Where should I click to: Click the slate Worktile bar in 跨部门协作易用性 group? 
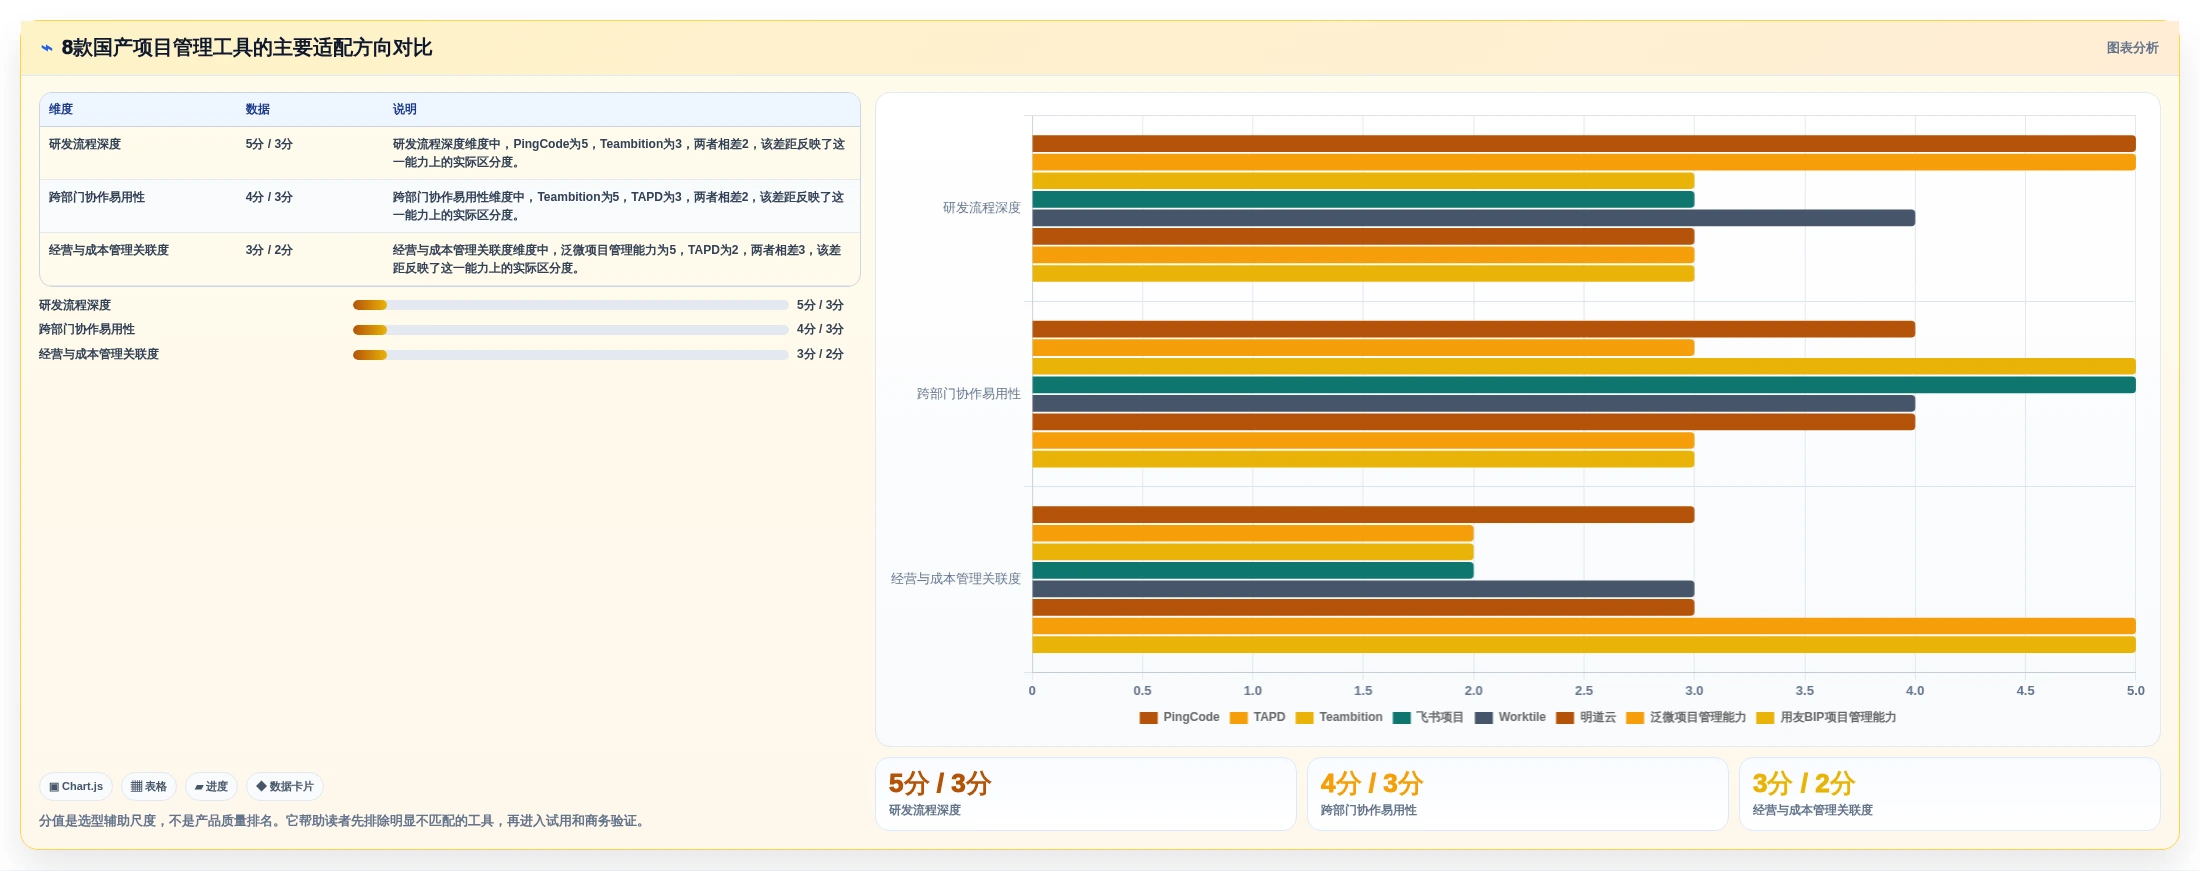pos(1473,403)
